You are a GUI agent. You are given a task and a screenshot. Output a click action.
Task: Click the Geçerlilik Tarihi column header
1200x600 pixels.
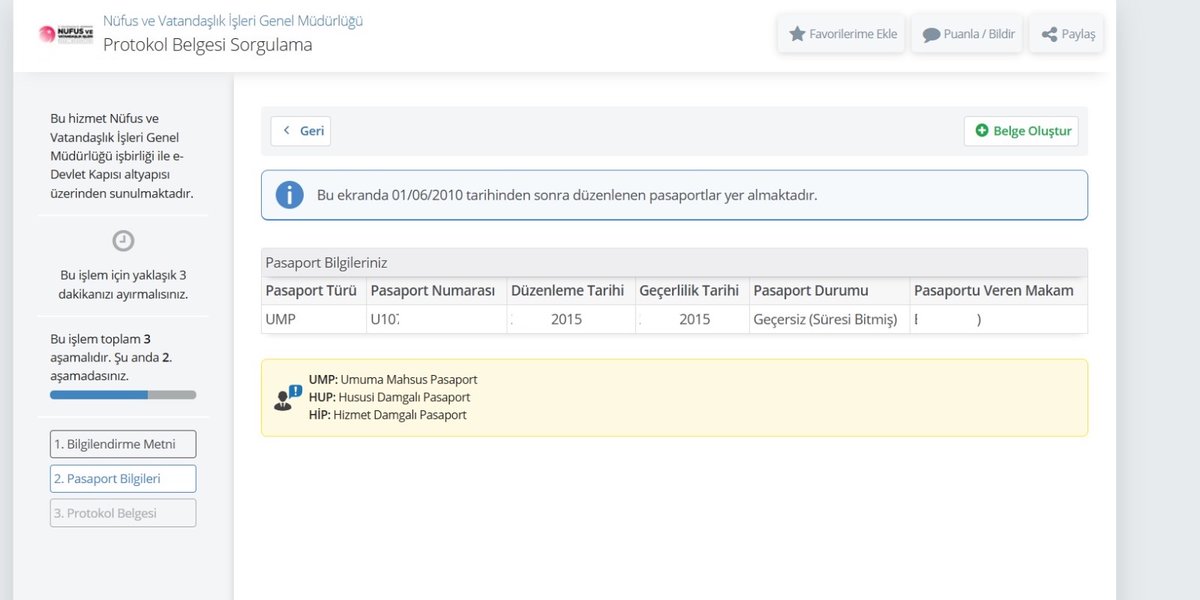[691, 291]
